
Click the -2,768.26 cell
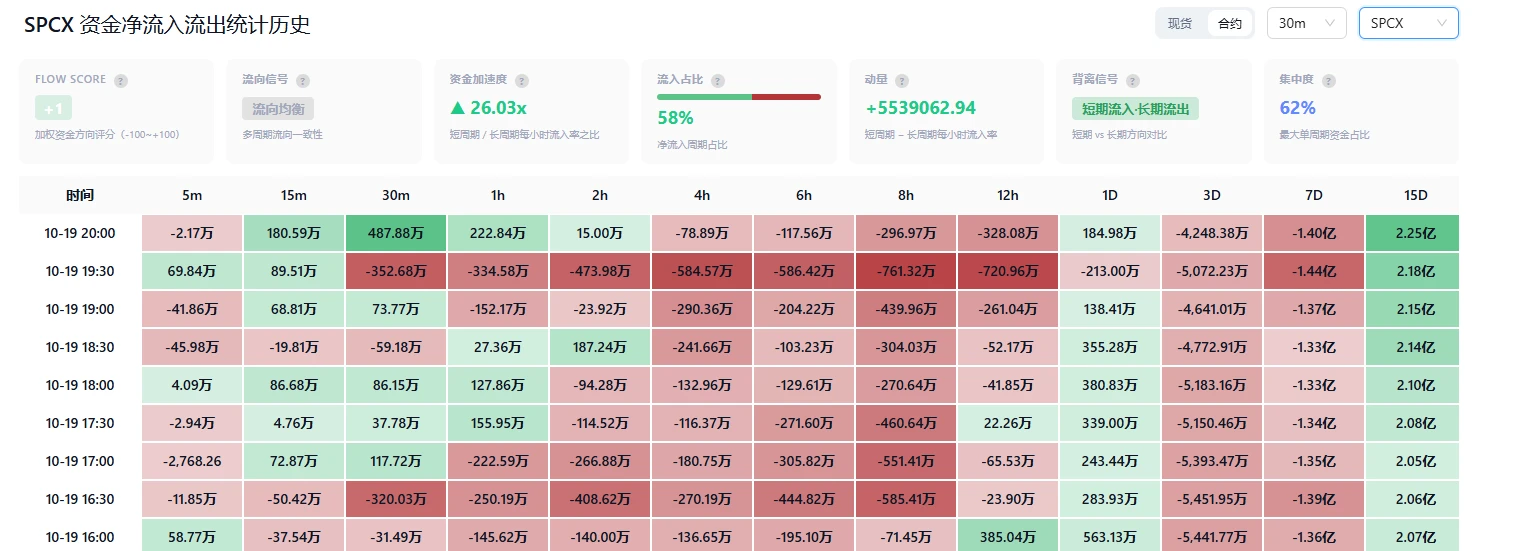pyautogui.click(x=192, y=461)
